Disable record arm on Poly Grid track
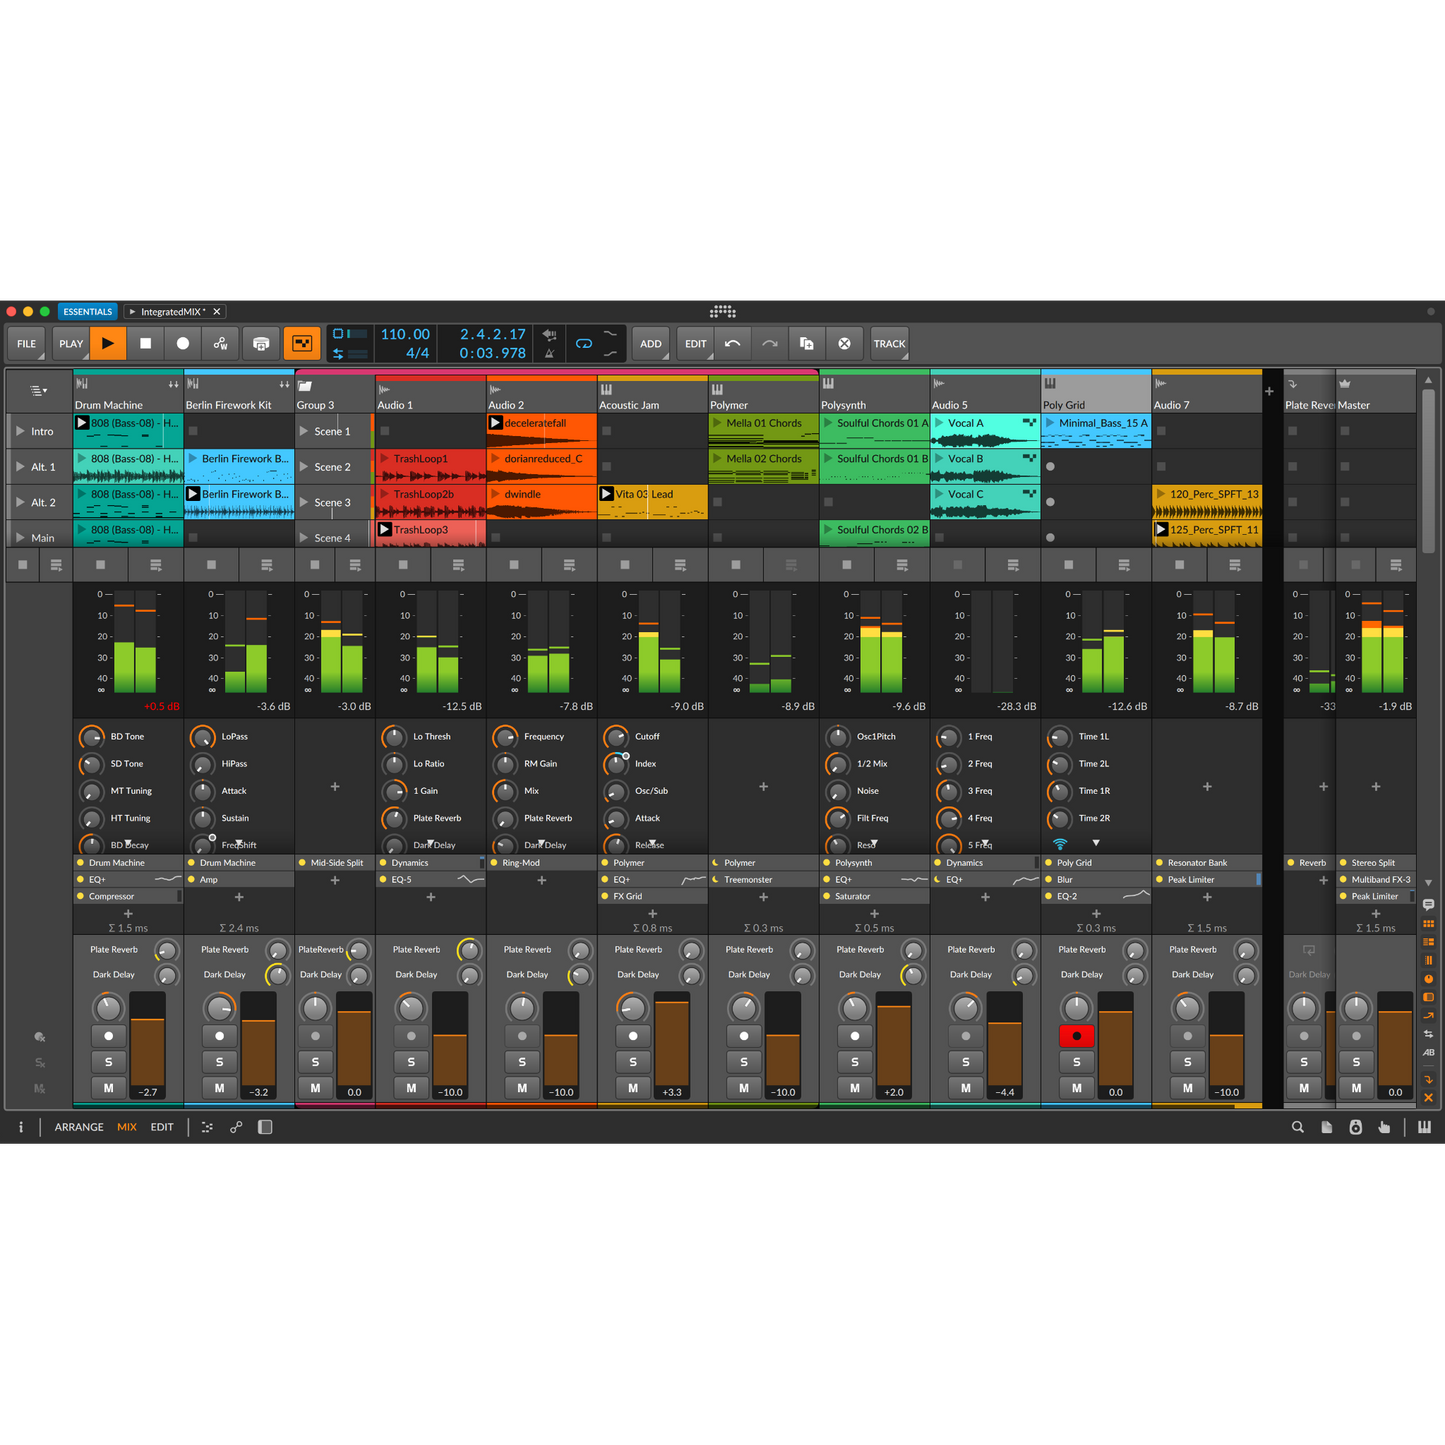1445x1445 pixels. pos(1076,1036)
